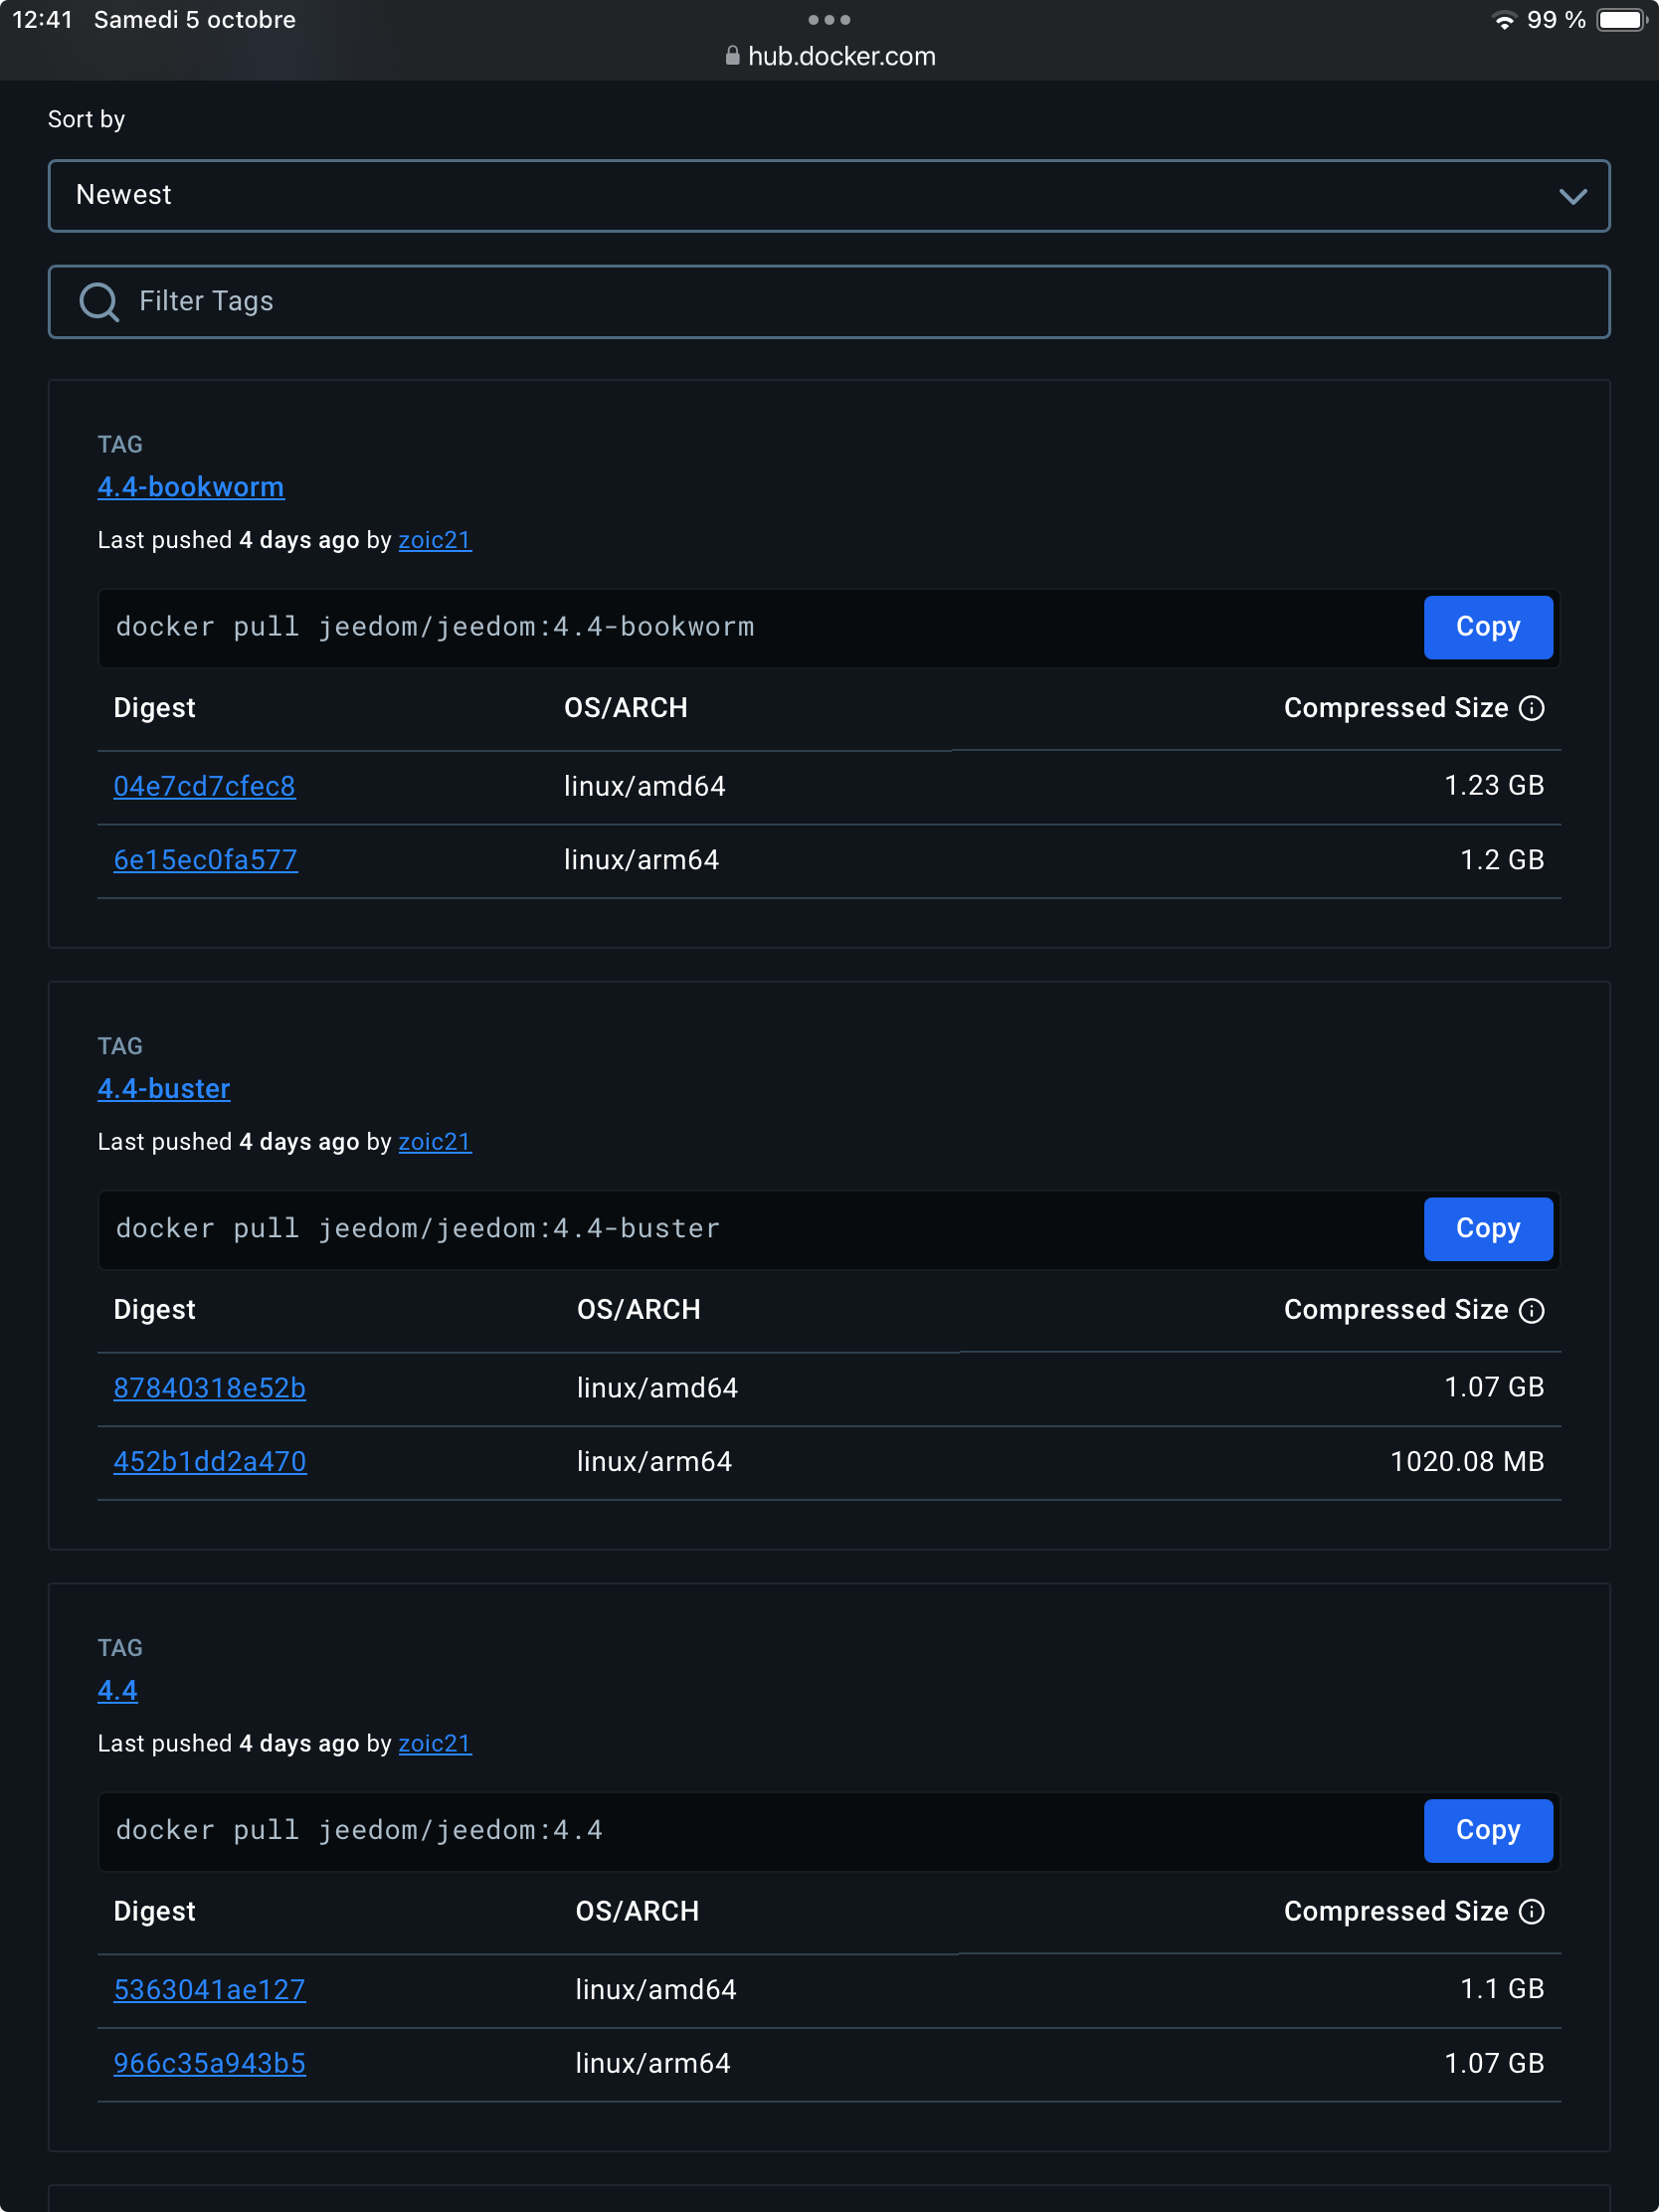Open zoic21 profile under 4.4-bookworm

pos(434,540)
